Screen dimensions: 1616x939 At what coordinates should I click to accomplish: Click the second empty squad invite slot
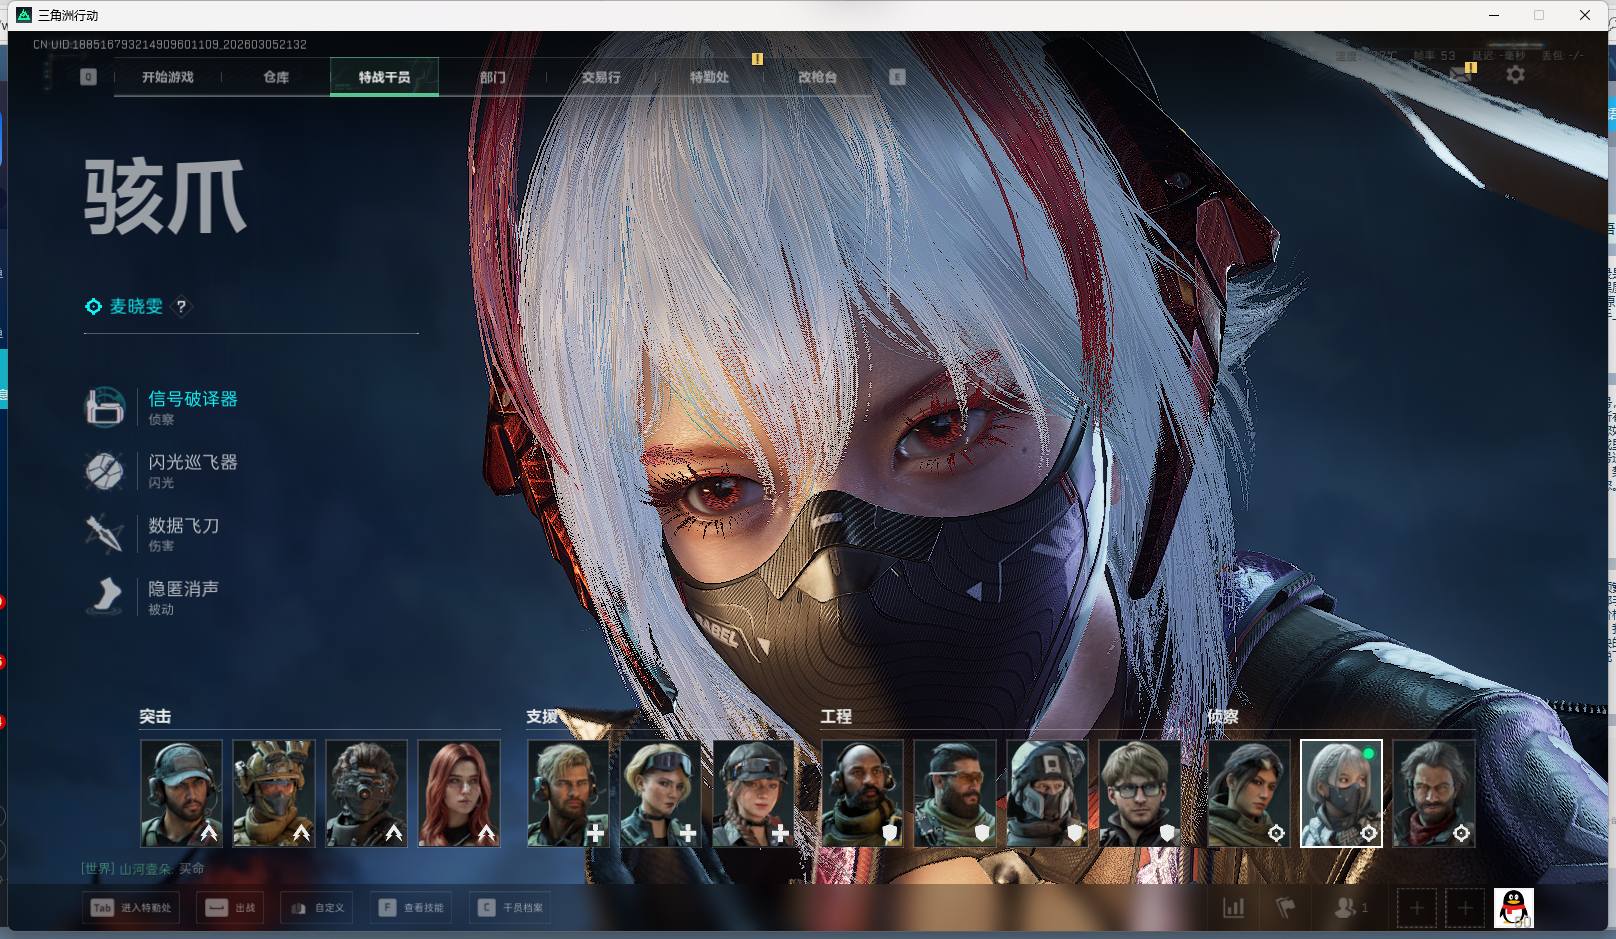[1465, 908]
